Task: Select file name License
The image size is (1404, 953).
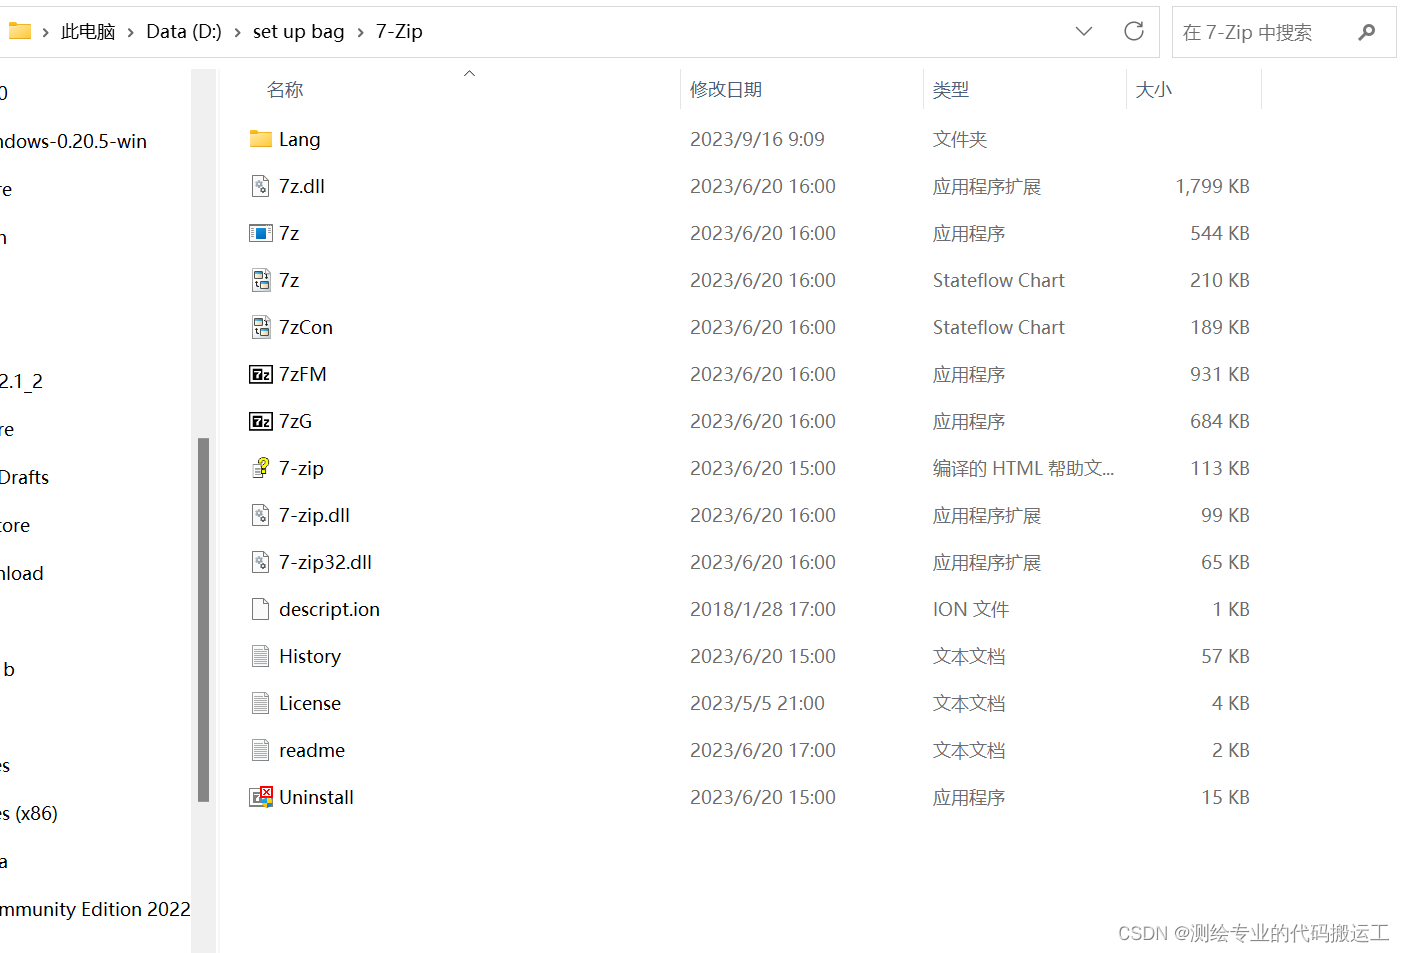Action: [310, 703]
